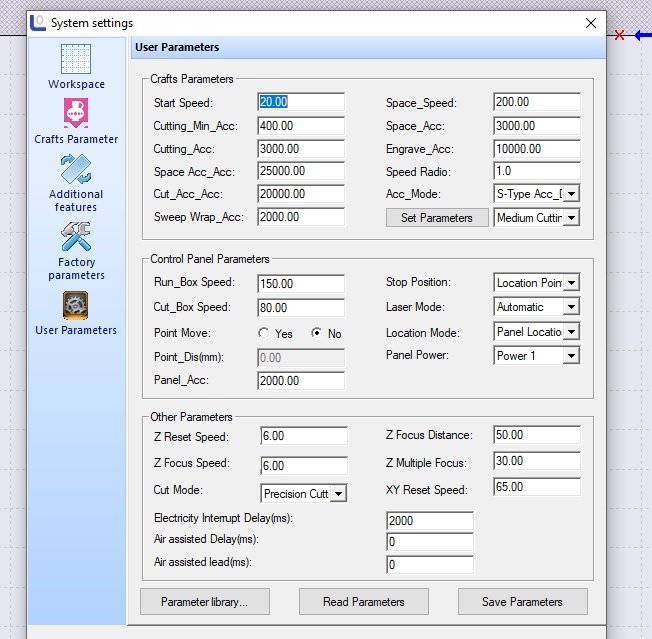652x639 pixels.
Task: Click the System settings title bar logo
Action: 37,22
